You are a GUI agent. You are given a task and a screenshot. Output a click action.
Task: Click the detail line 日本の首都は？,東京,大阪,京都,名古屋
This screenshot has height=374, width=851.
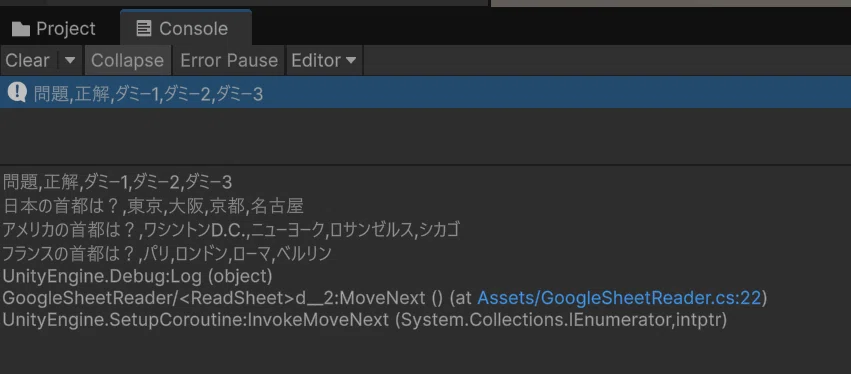(x=153, y=206)
